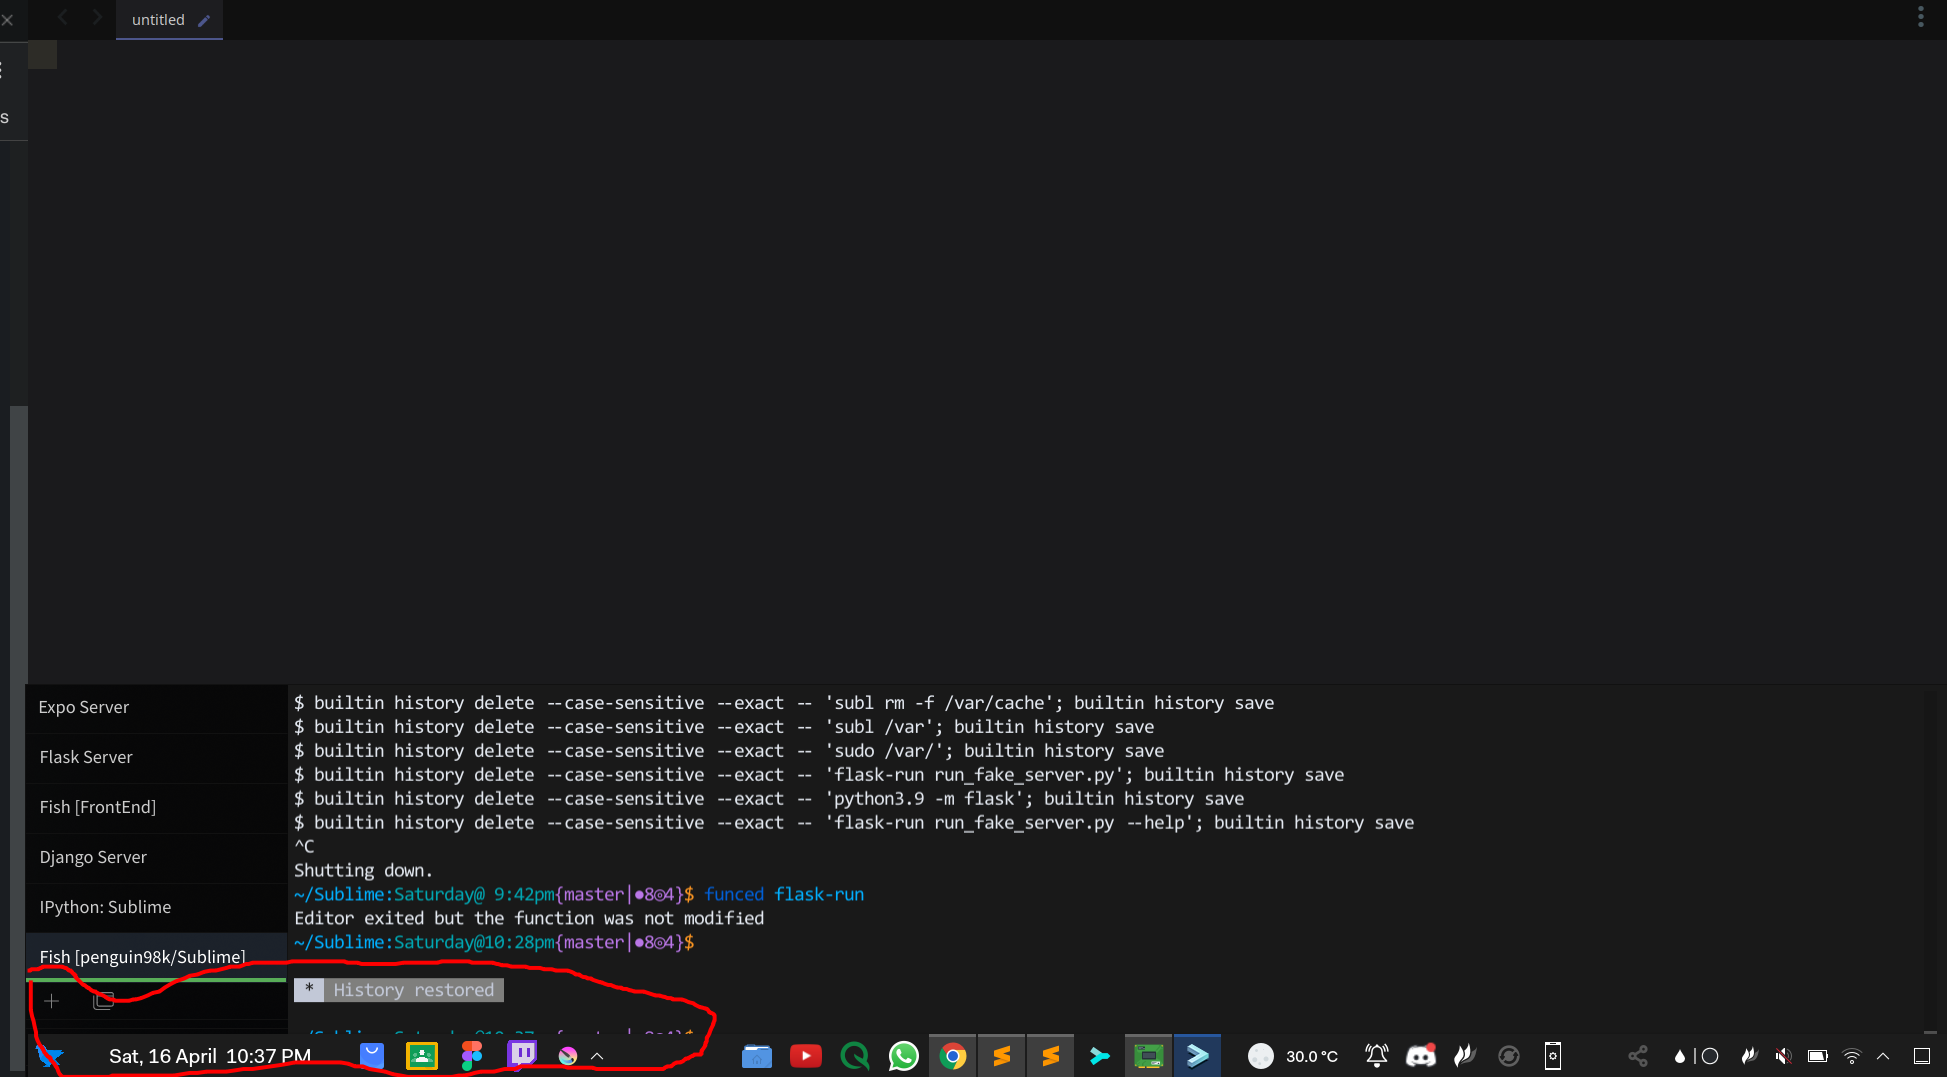Create a new terminal with the plus button
The height and width of the screenshot is (1077, 1947).
52,1000
